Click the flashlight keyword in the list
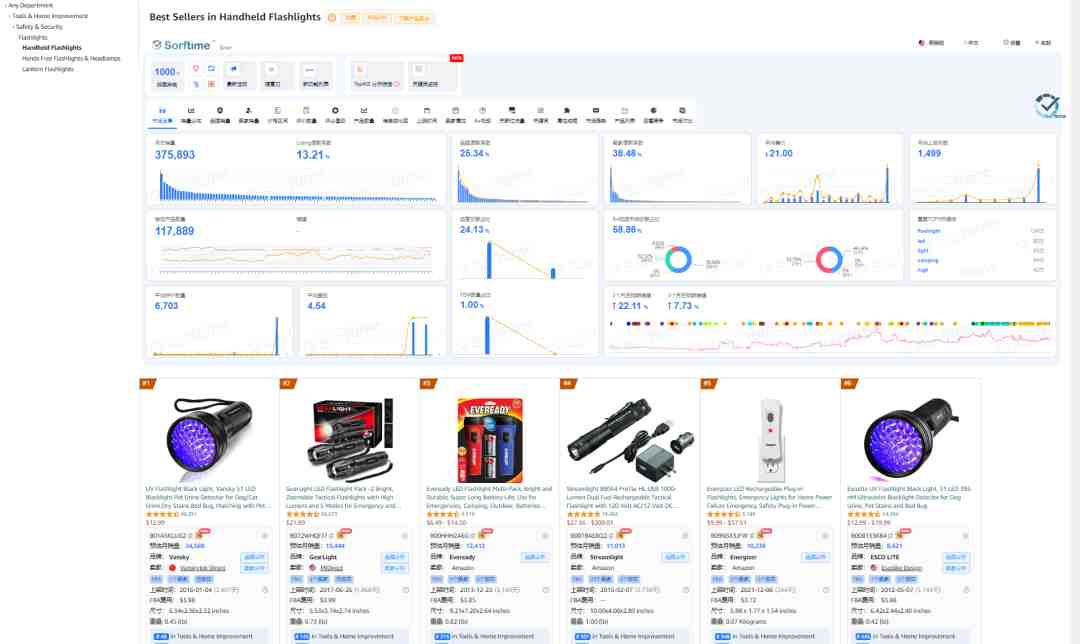This screenshot has height=644, width=1080. coord(928,231)
